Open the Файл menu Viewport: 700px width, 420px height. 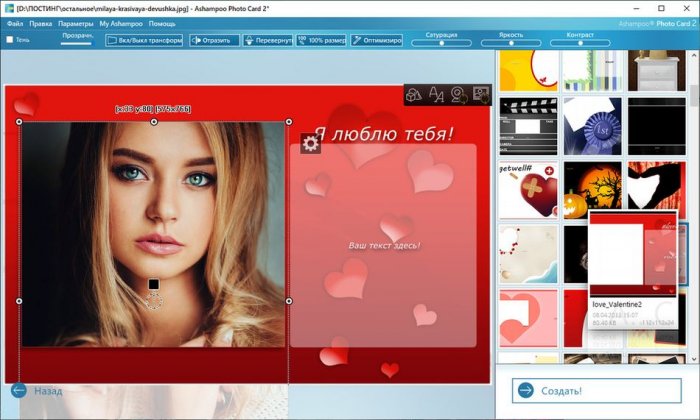(x=15, y=24)
